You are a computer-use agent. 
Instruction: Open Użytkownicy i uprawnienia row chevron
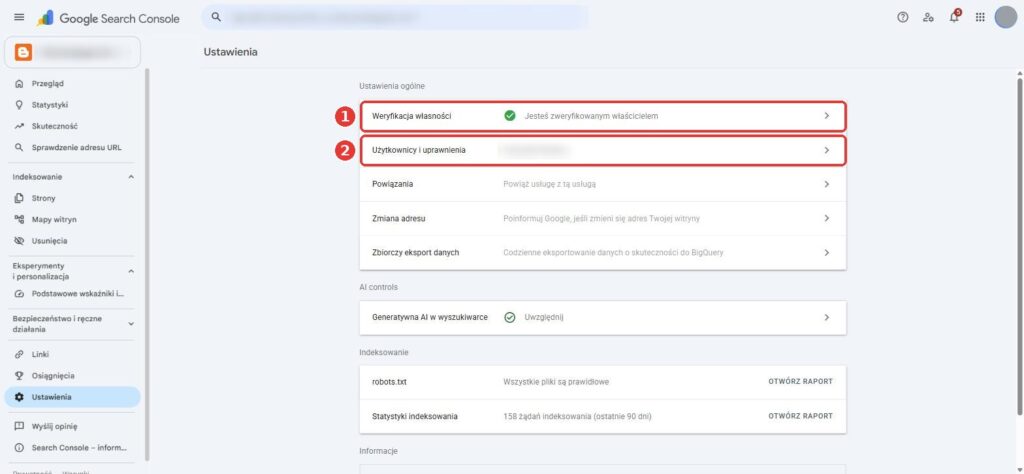[x=826, y=150]
